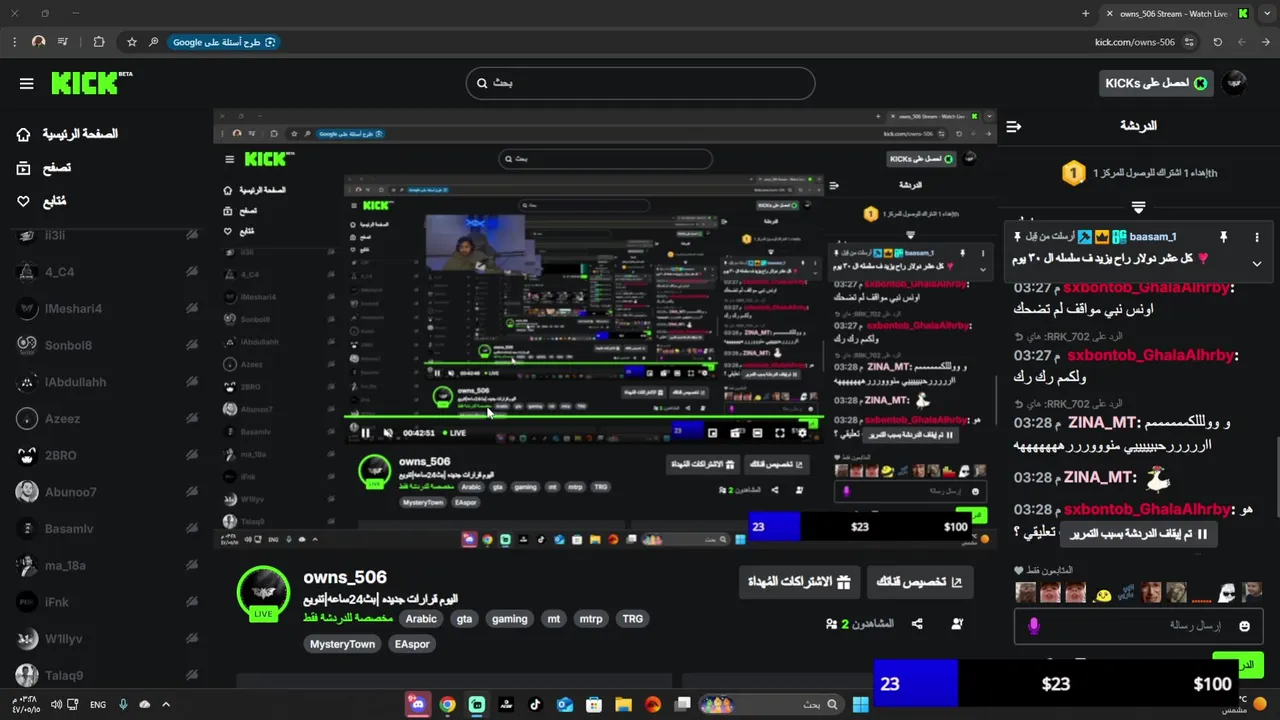This screenshot has width=1280, height=720.
Task: Collapse the chat panel with the arrow icon
Action: pyautogui.click(x=1013, y=126)
